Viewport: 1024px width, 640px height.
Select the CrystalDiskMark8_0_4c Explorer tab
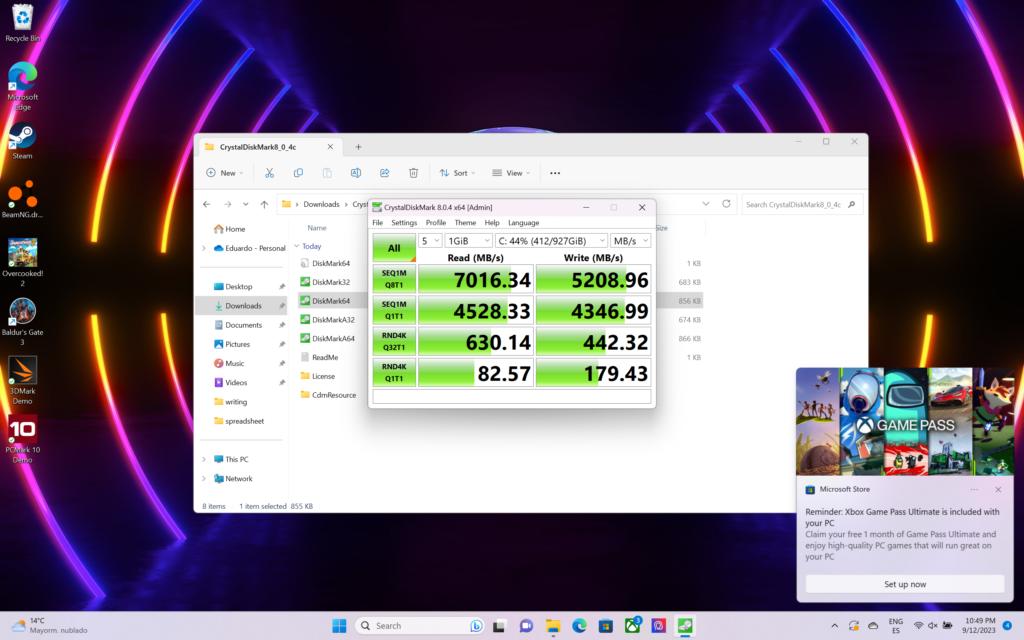pos(269,147)
